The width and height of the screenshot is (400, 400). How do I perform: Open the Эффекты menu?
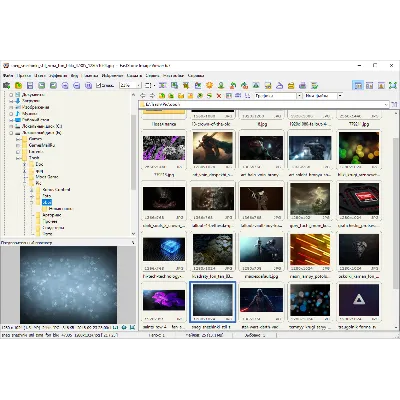click(58, 76)
